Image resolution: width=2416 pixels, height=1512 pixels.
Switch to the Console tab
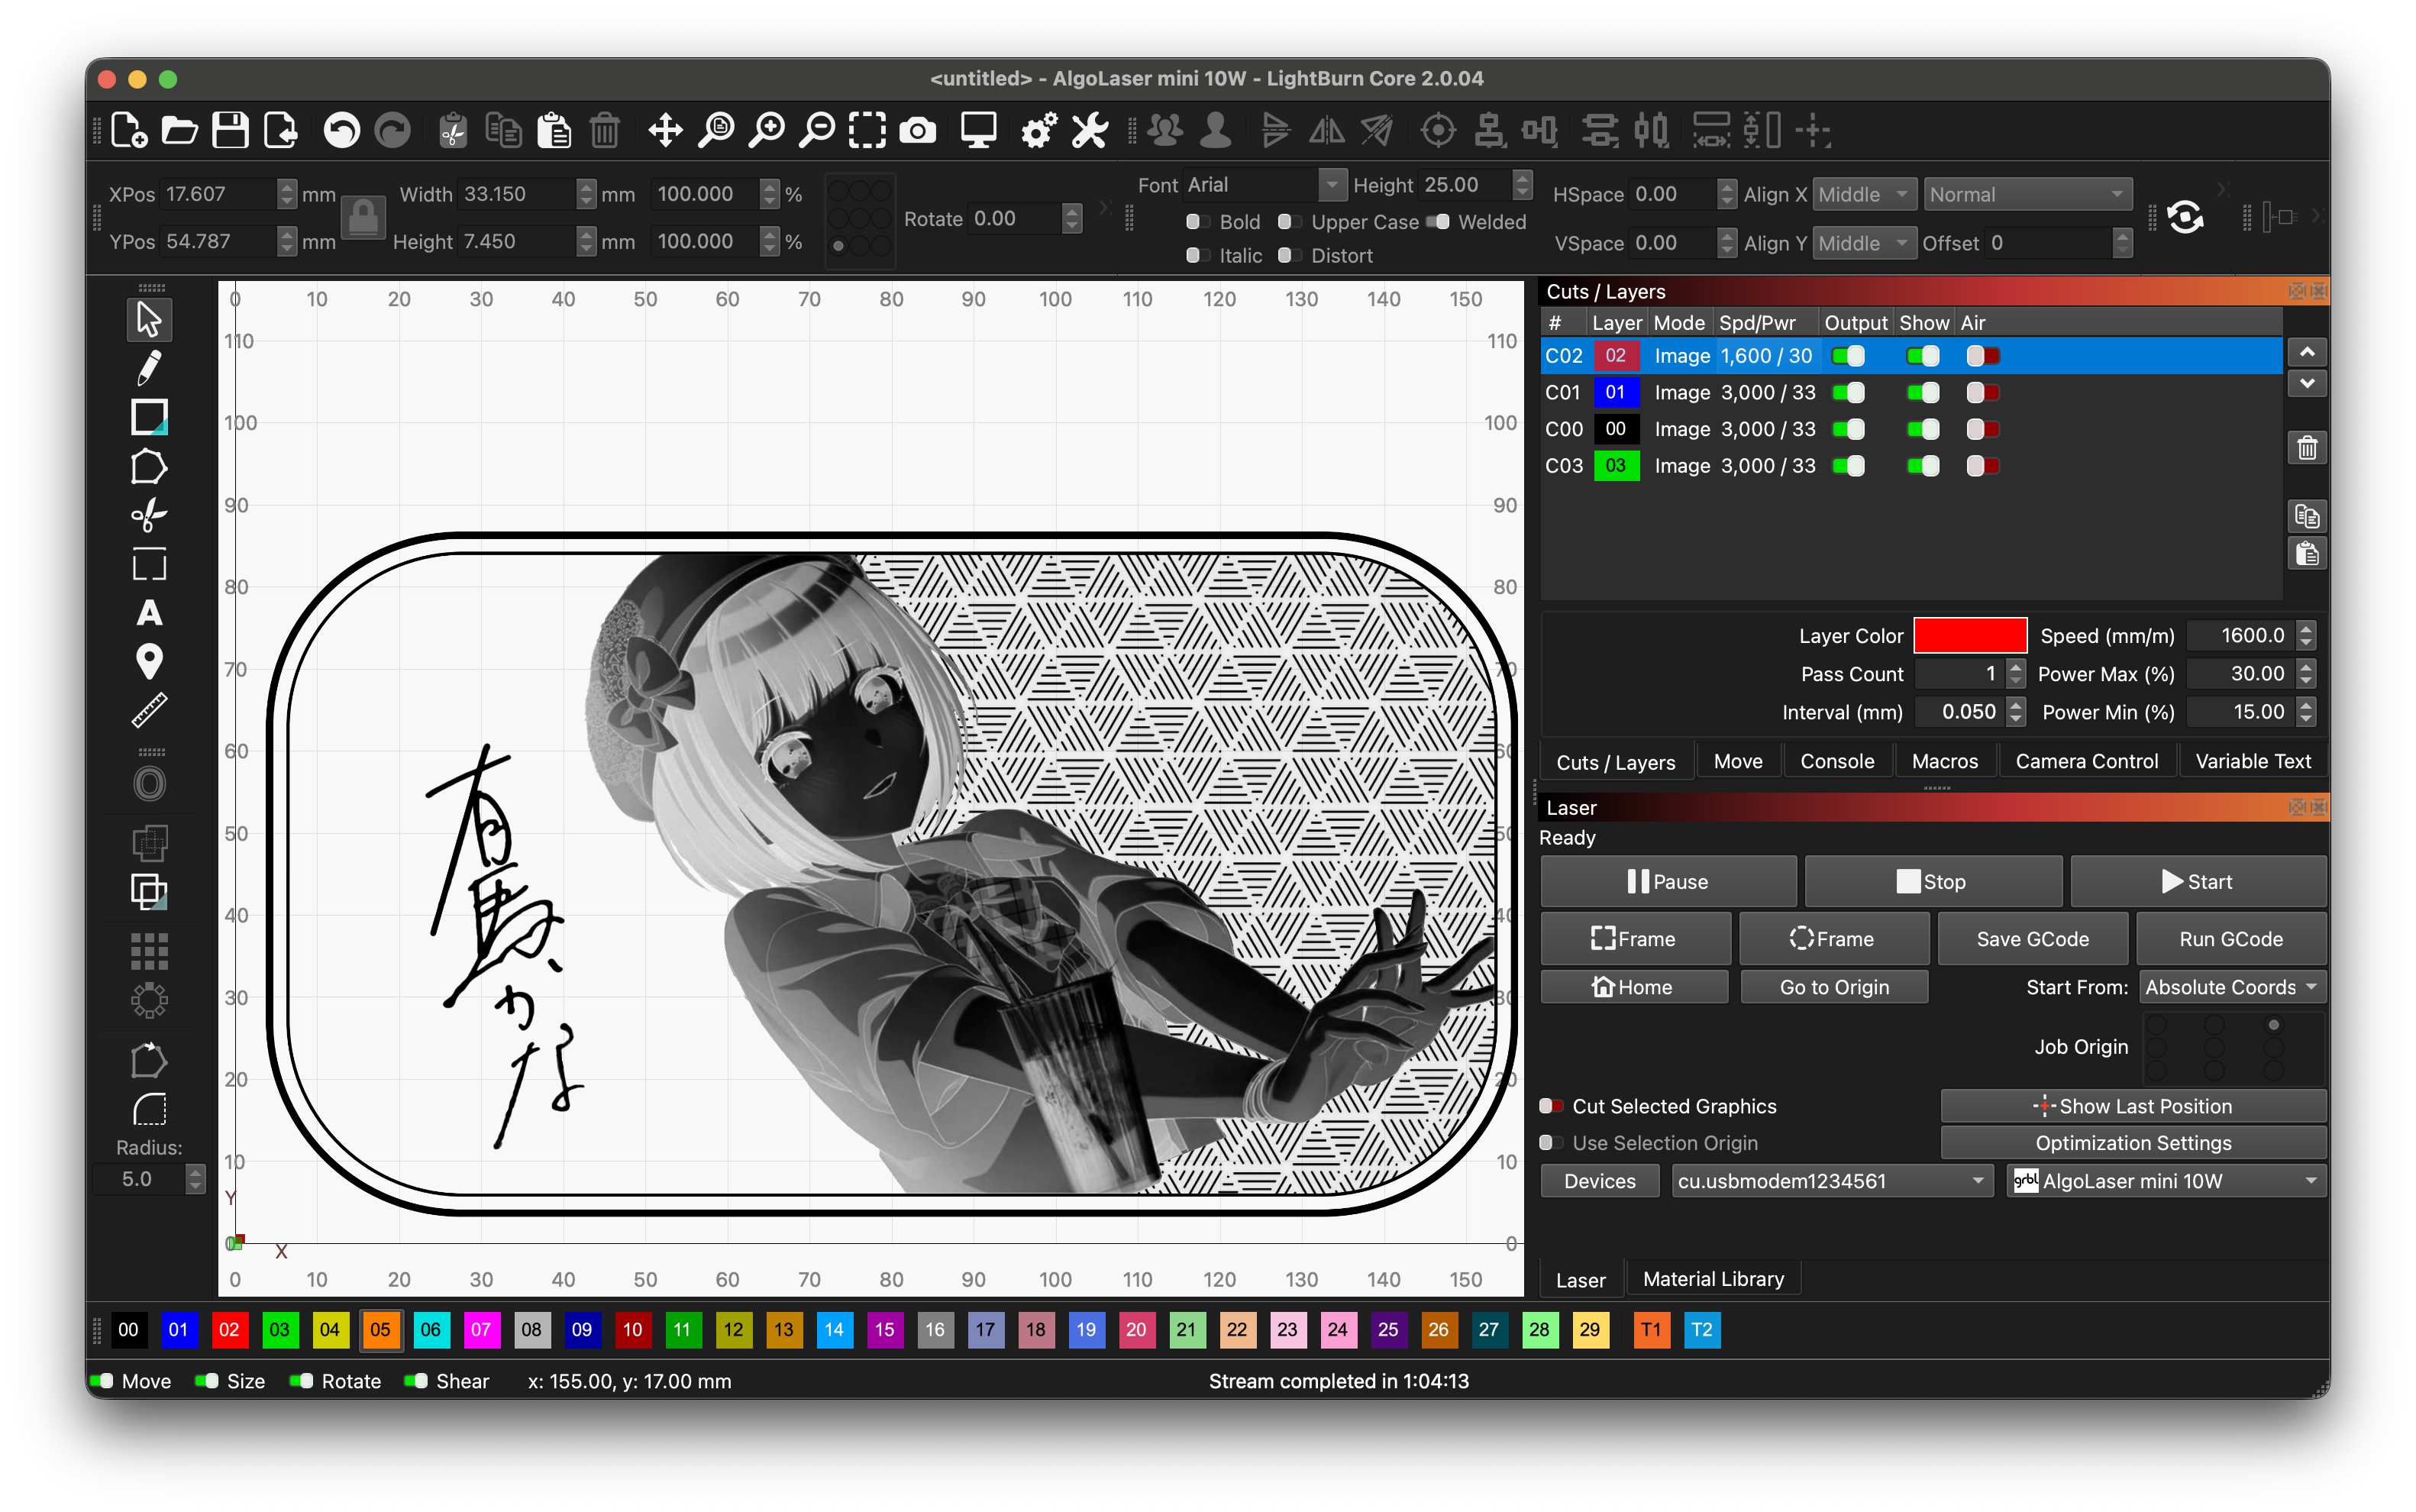[1836, 761]
